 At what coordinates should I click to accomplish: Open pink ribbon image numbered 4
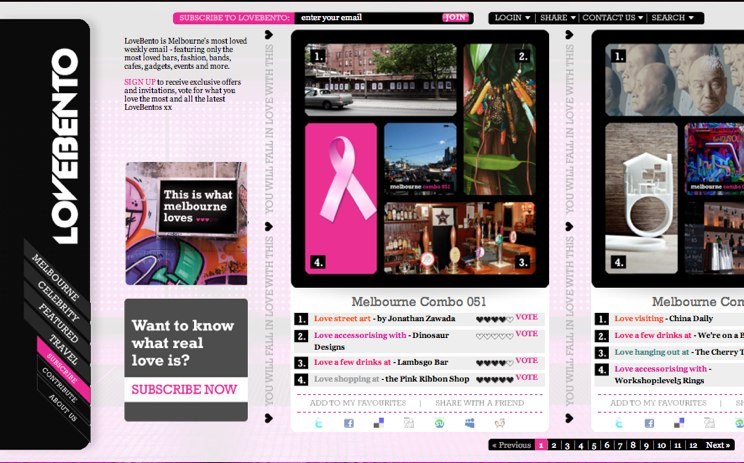click(341, 198)
